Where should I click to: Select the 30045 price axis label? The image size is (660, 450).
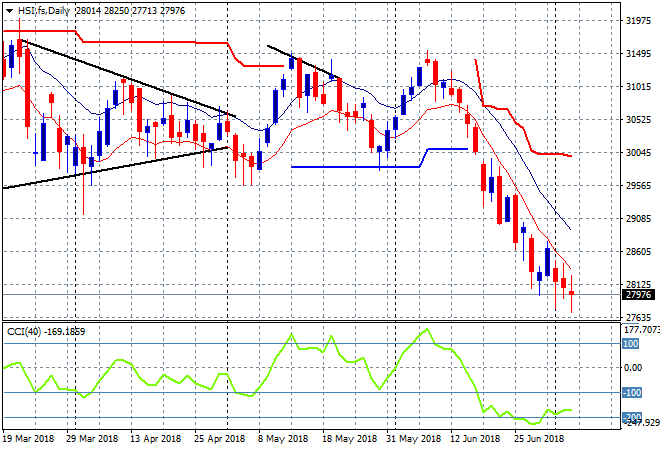tap(638, 153)
